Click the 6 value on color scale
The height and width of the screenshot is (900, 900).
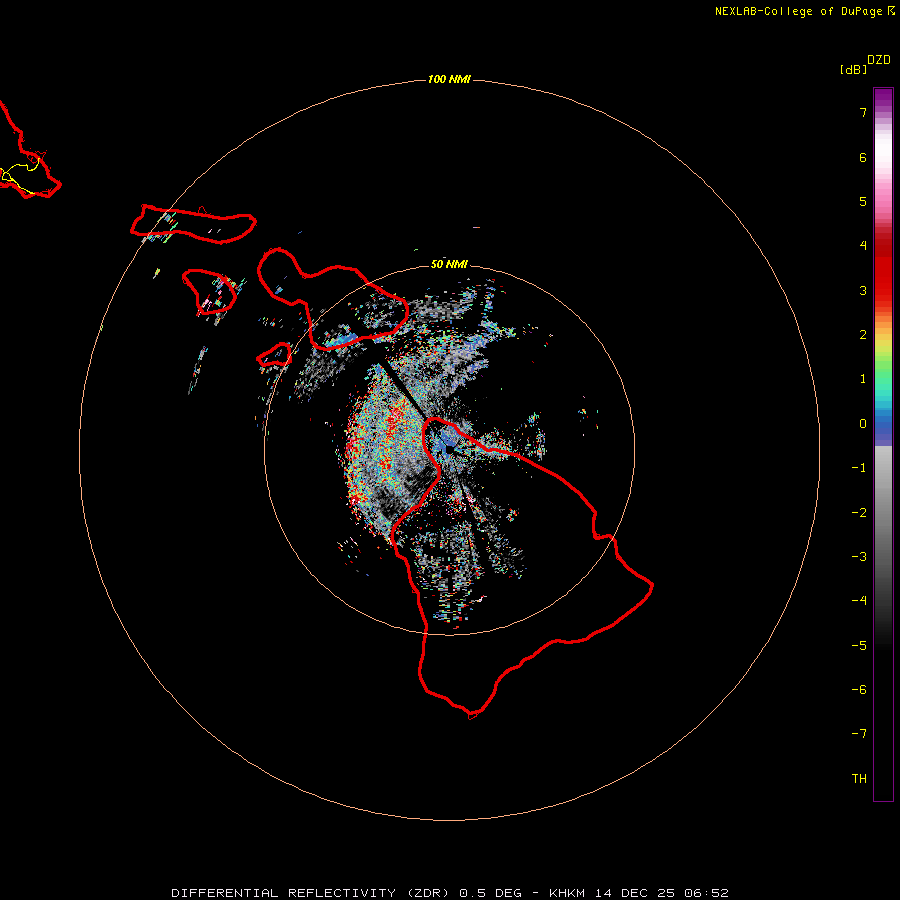[x=863, y=157]
